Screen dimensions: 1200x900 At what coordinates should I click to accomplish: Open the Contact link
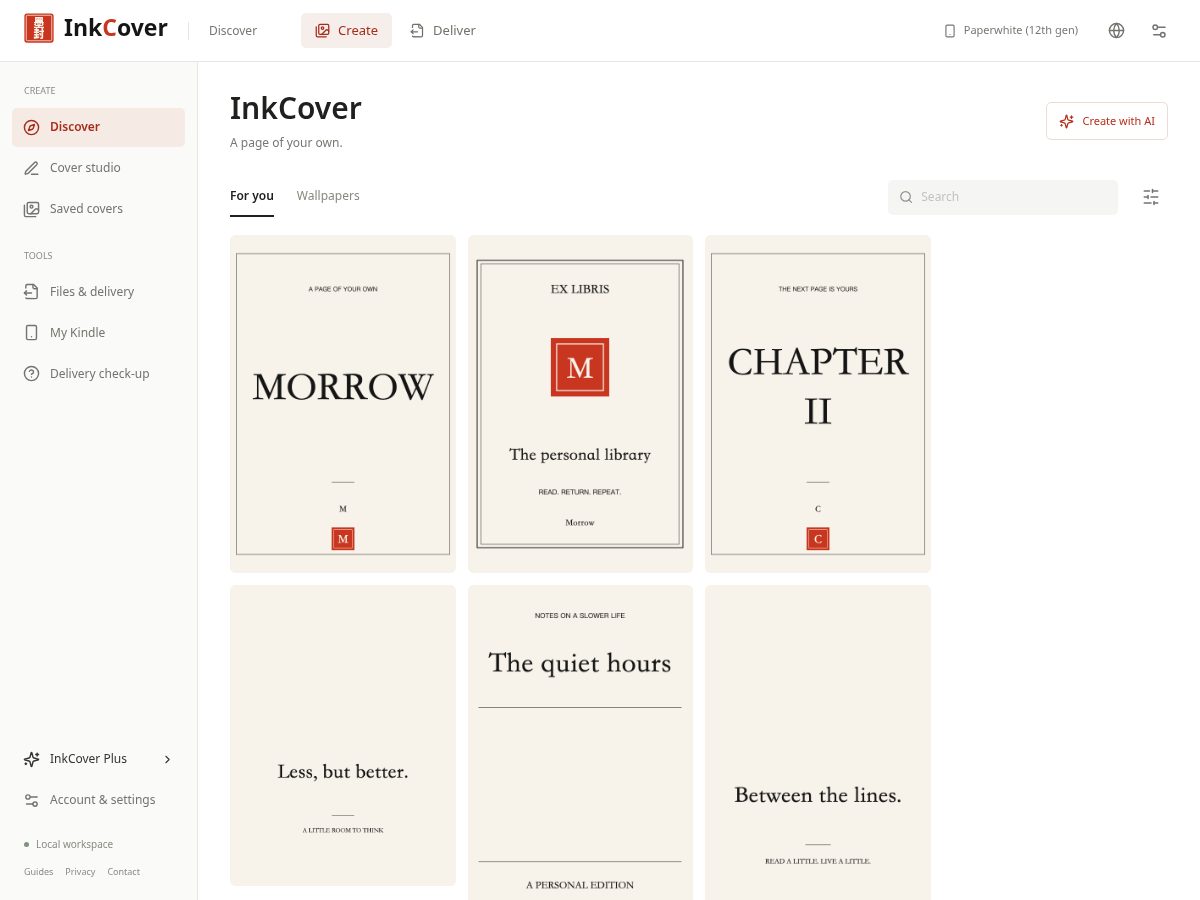(x=124, y=872)
